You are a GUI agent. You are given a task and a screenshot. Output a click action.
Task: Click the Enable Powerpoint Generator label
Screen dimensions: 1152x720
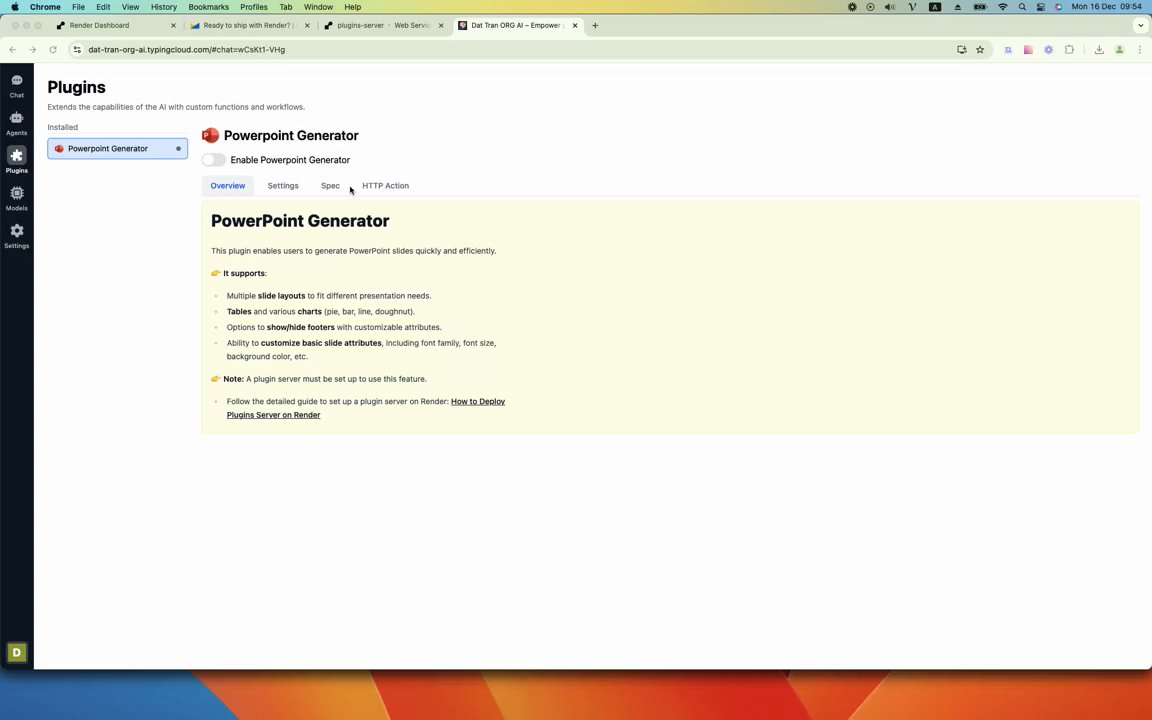coord(290,159)
